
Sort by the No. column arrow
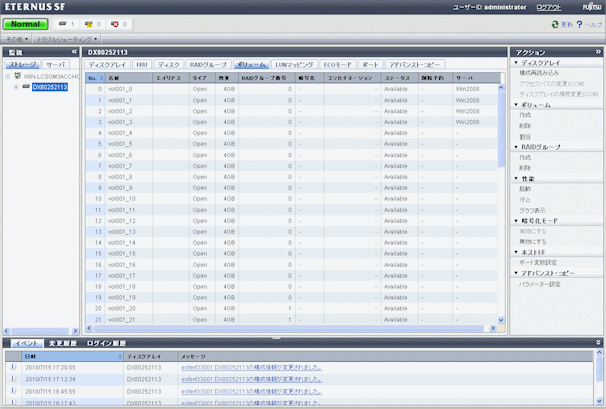(102, 78)
